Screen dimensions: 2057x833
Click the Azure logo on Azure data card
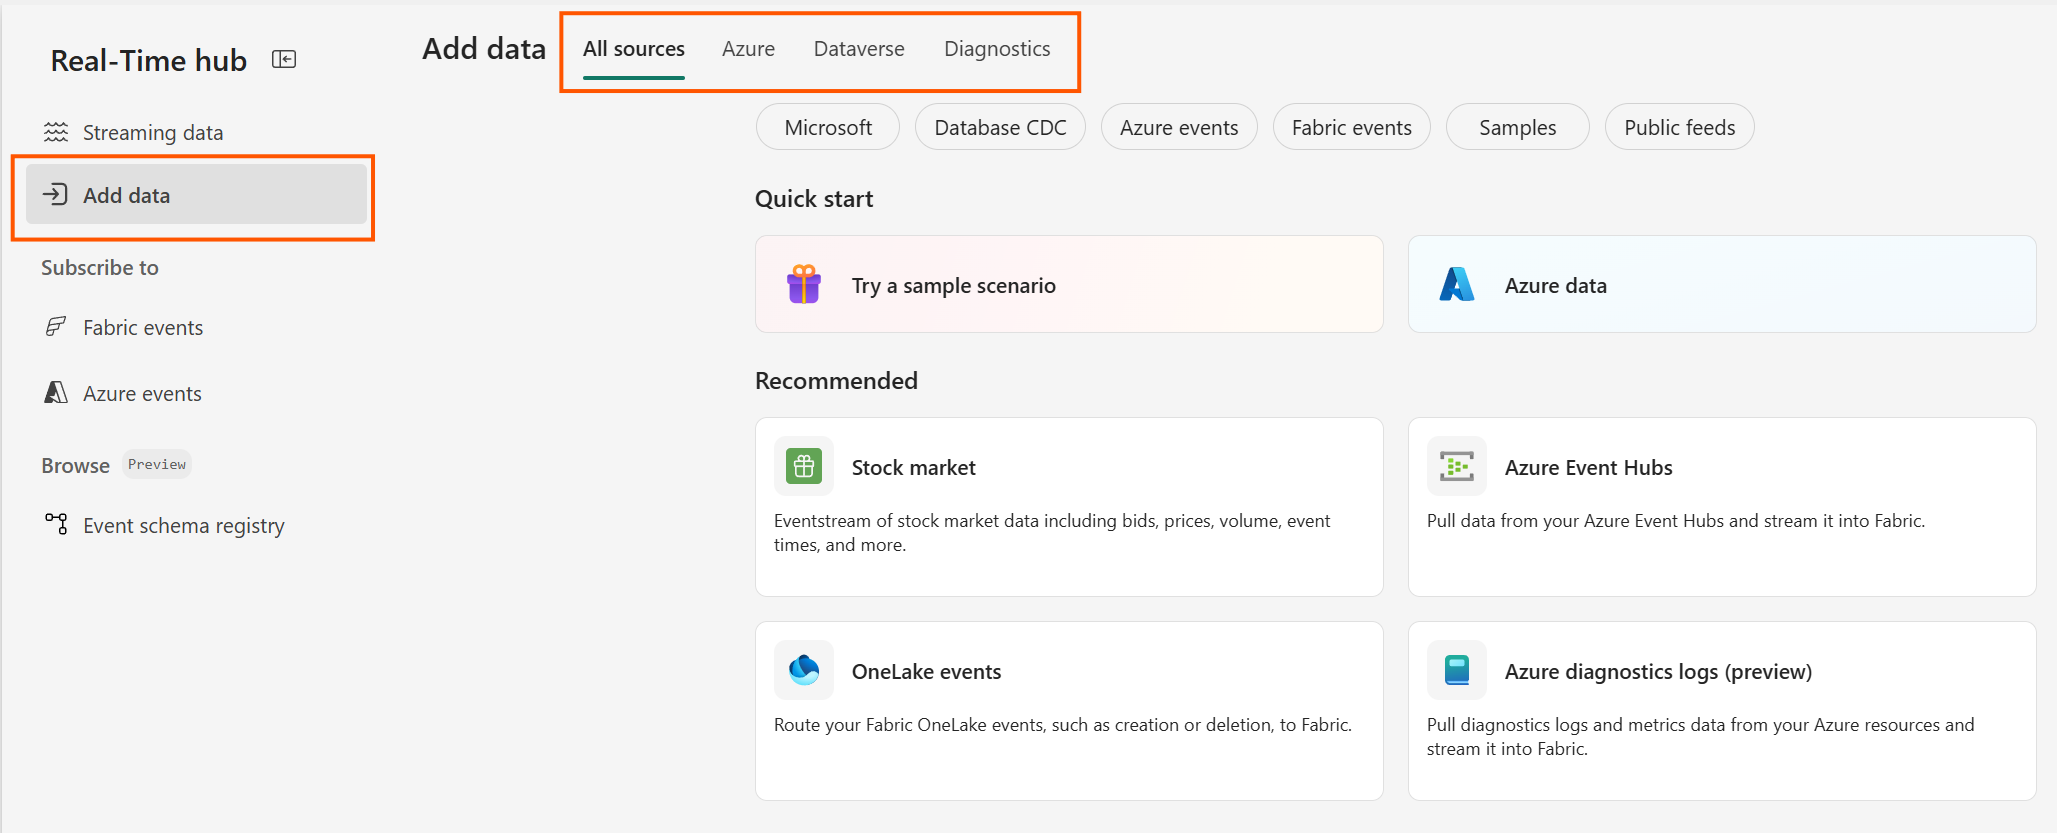point(1457,285)
